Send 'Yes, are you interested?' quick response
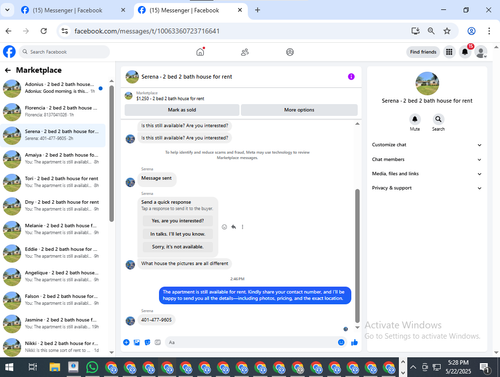Viewport: 500px width, 377px height. (177, 221)
